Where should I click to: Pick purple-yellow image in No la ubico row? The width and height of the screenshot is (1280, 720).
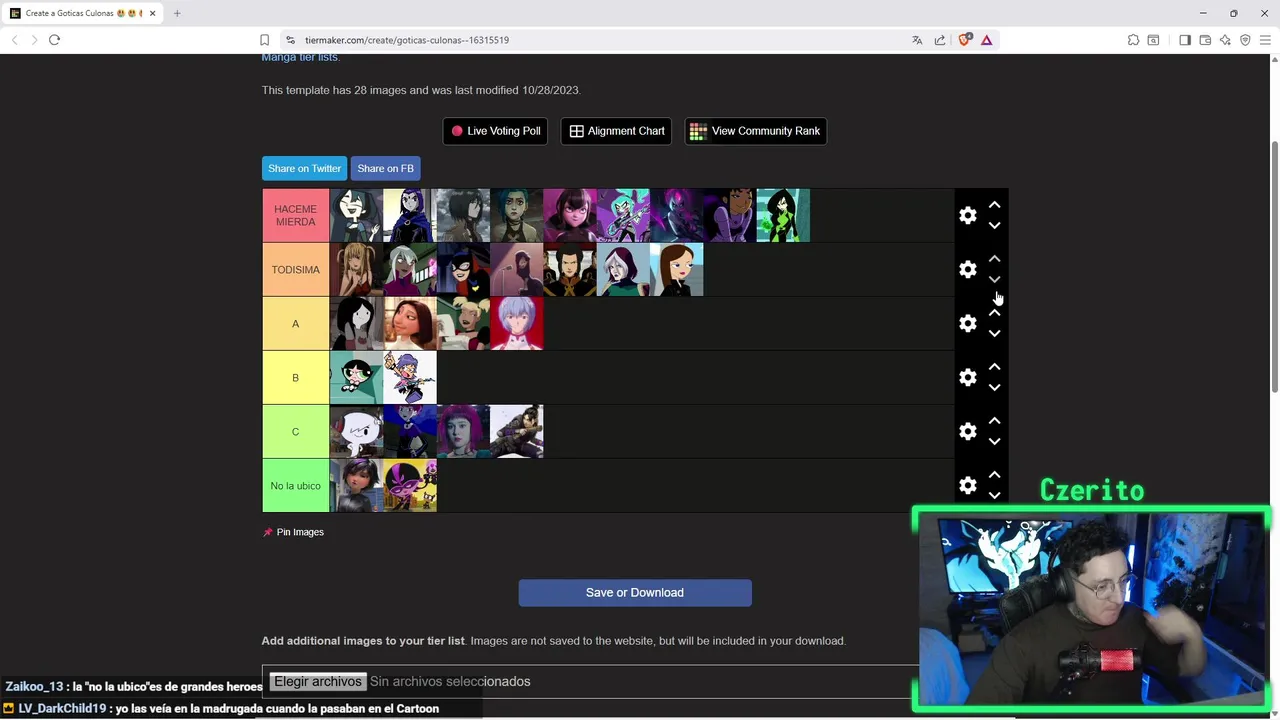point(410,485)
